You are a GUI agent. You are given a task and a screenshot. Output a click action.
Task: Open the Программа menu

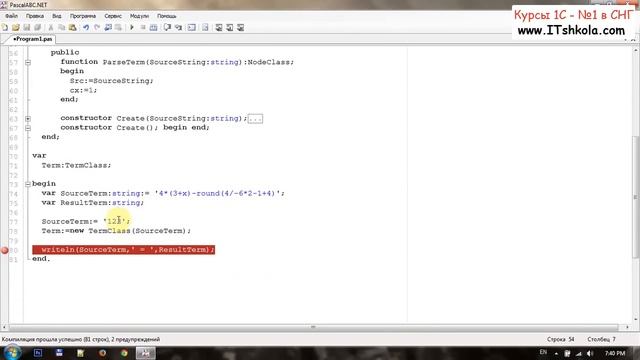tap(83, 16)
